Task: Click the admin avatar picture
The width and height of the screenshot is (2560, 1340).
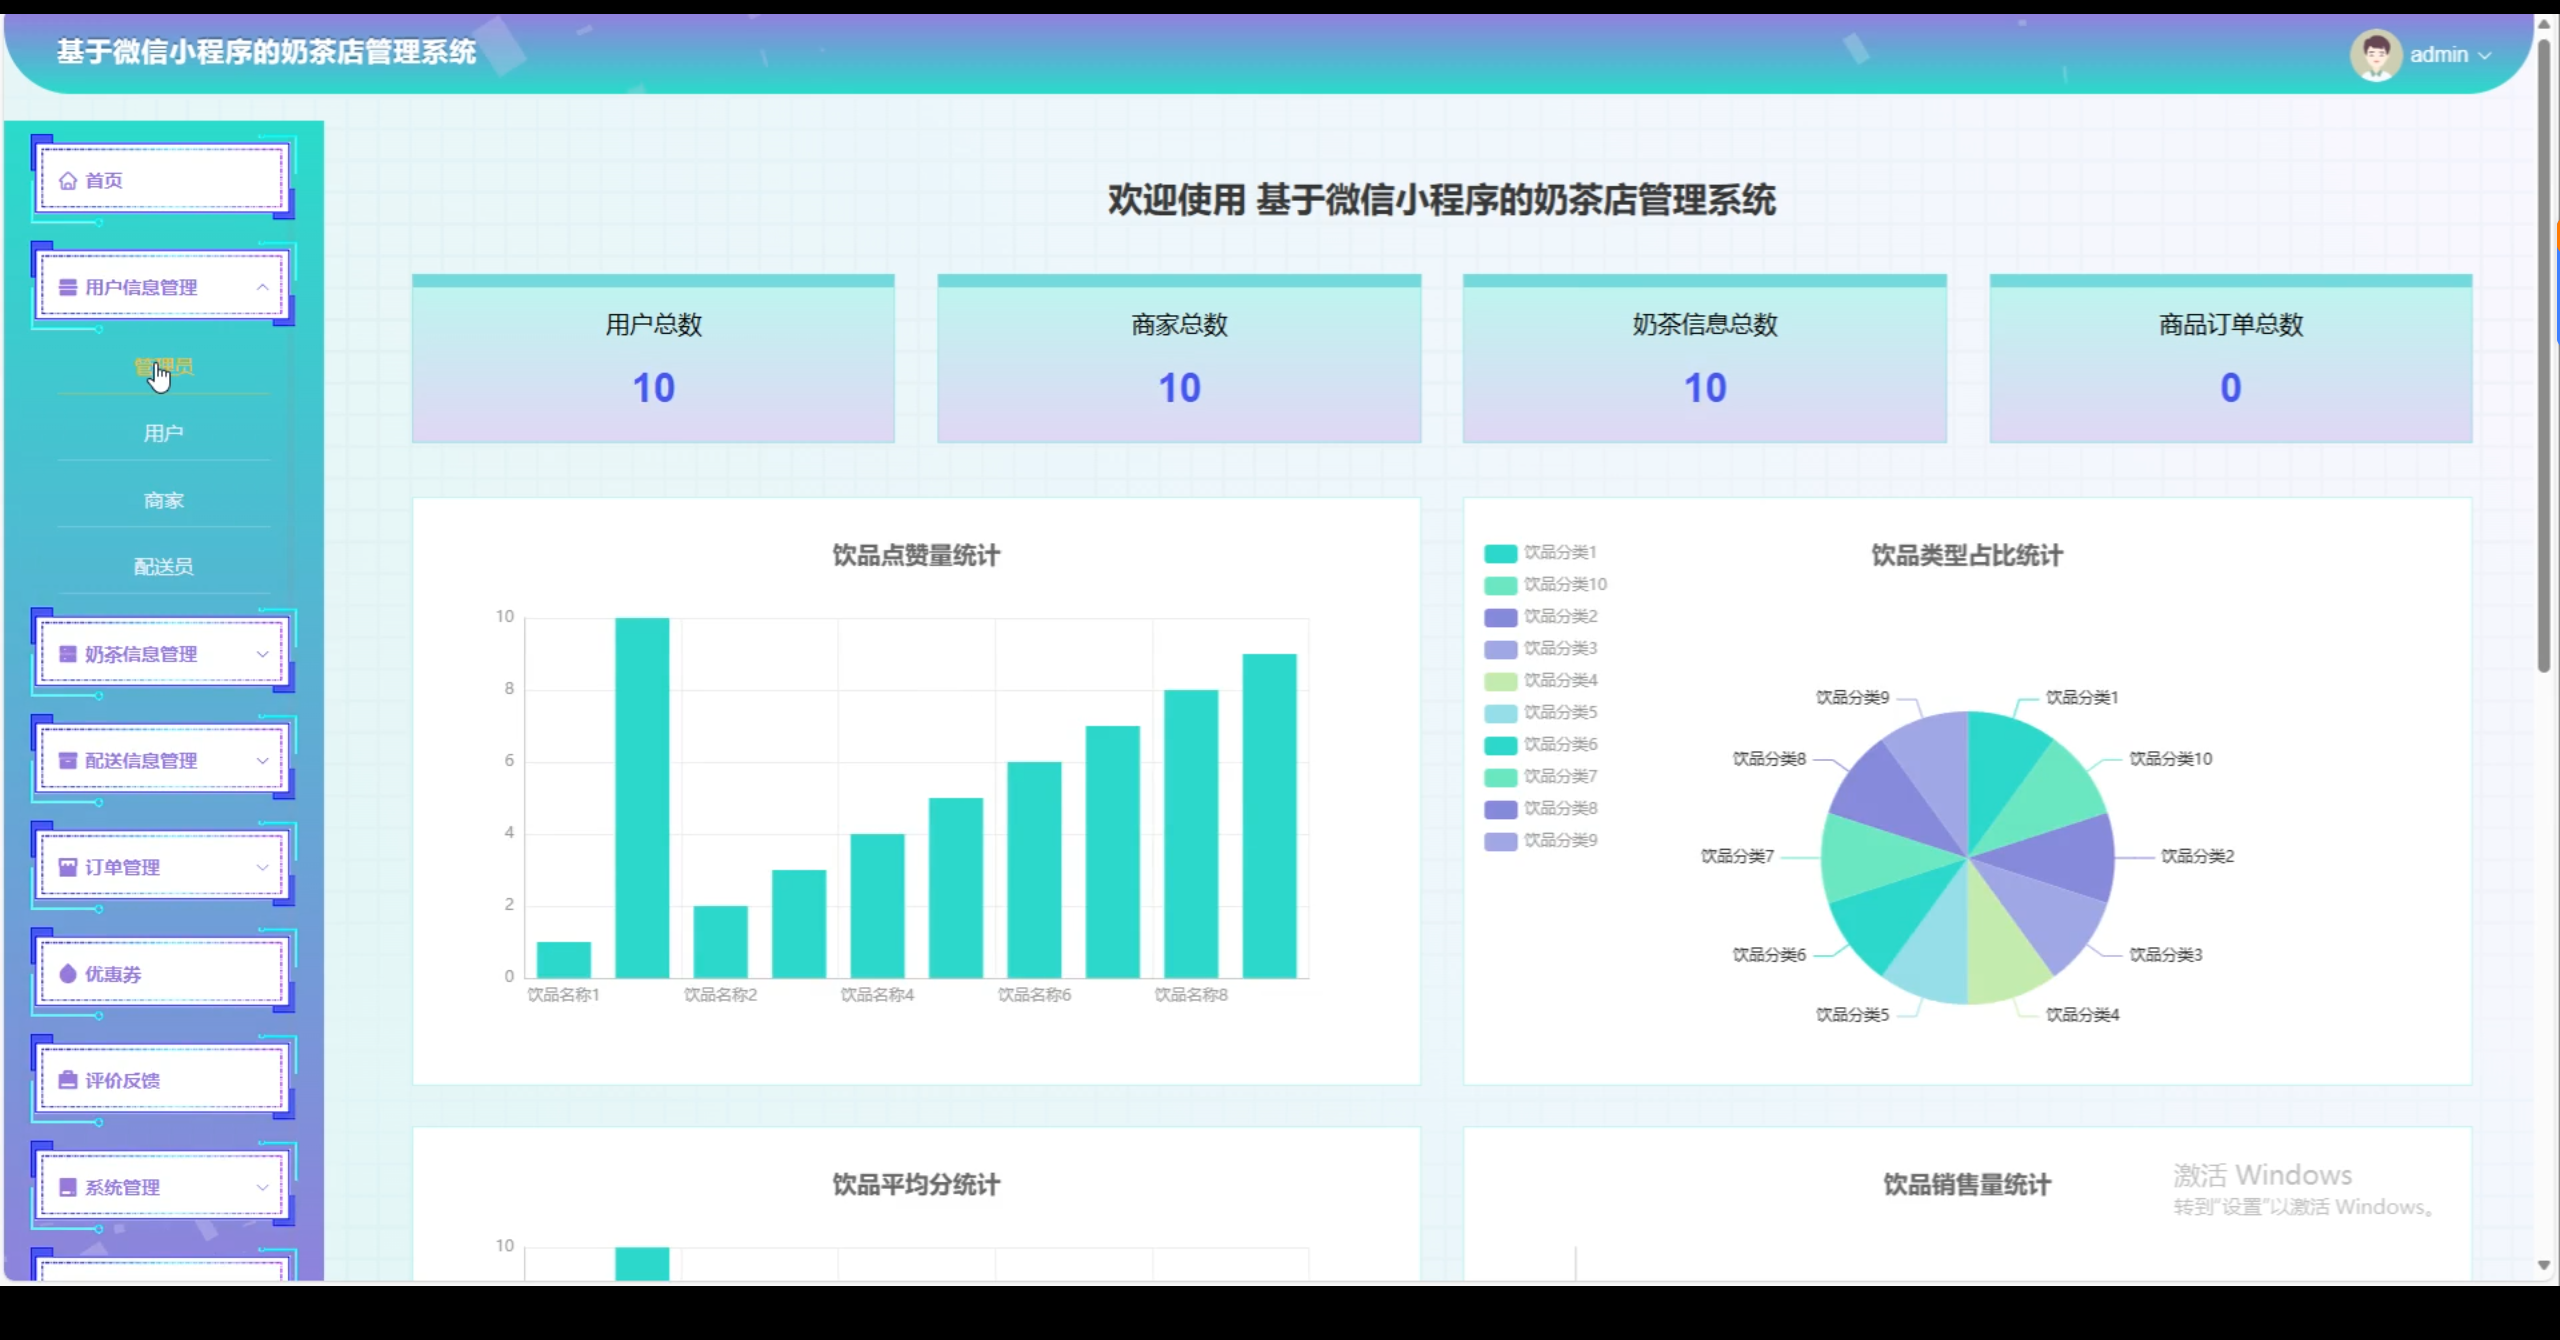Action: [x=2375, y=55]
